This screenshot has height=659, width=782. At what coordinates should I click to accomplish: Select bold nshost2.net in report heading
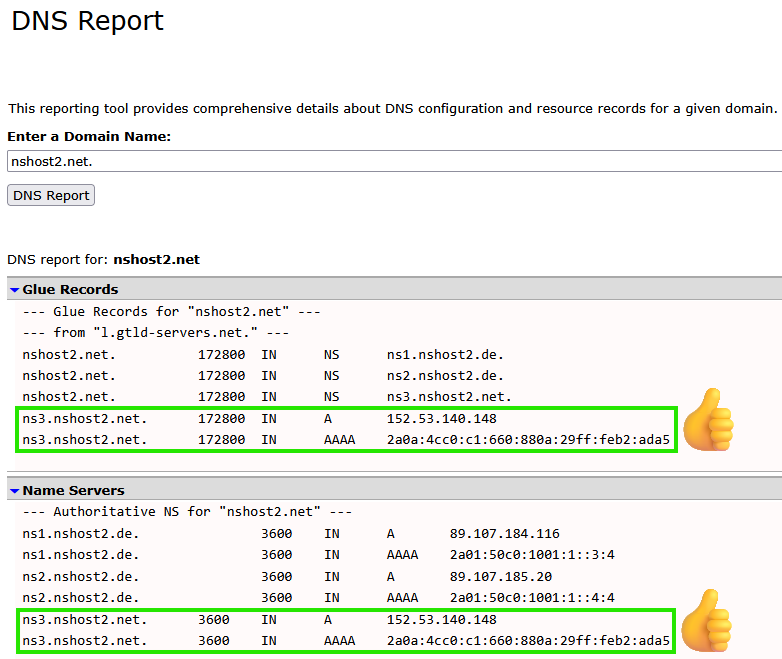[x=157, y=259]
